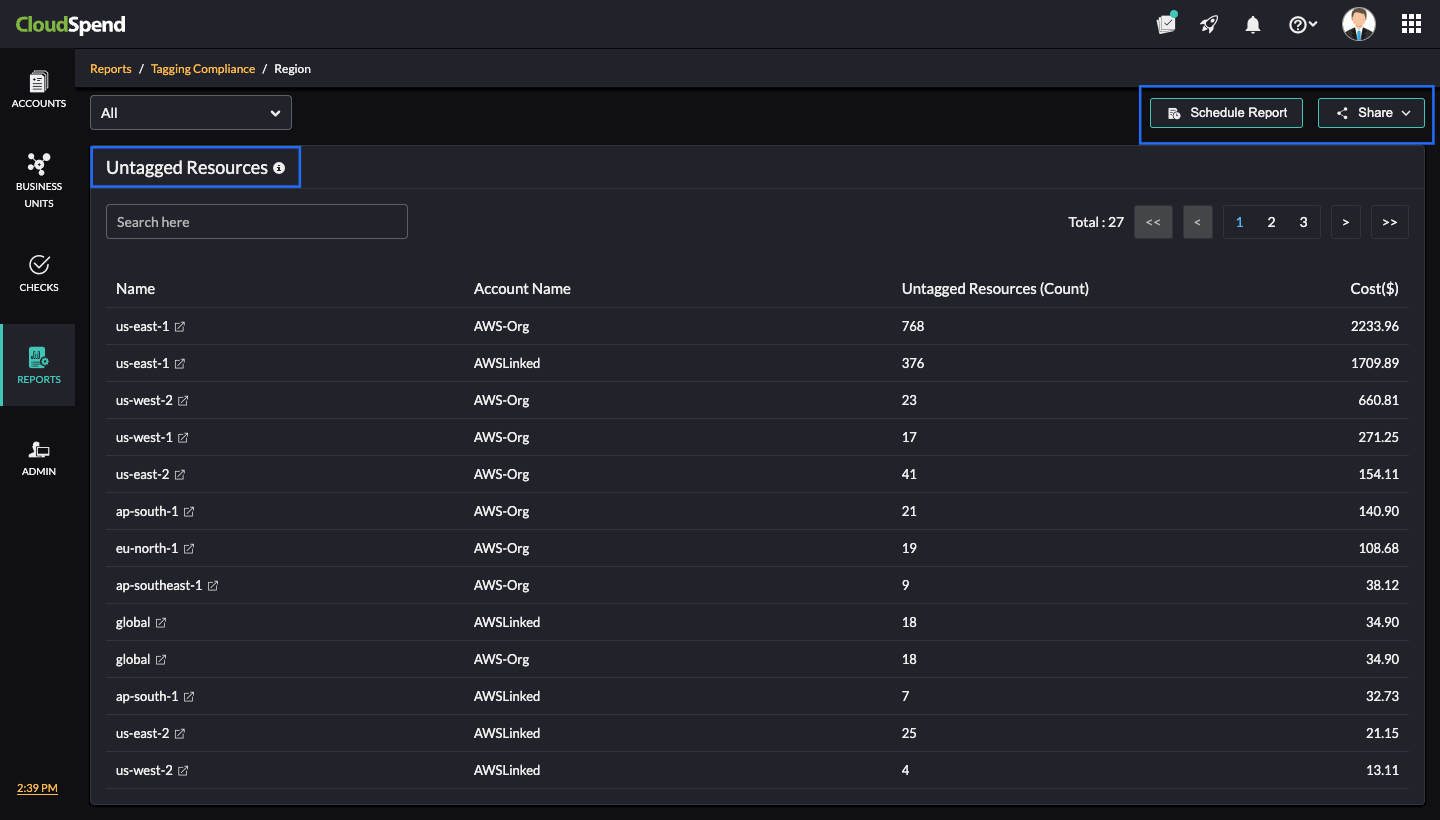Open the Admin sidebar section
The width and height of the screenshot is (1440, 820).
point(39,458)
